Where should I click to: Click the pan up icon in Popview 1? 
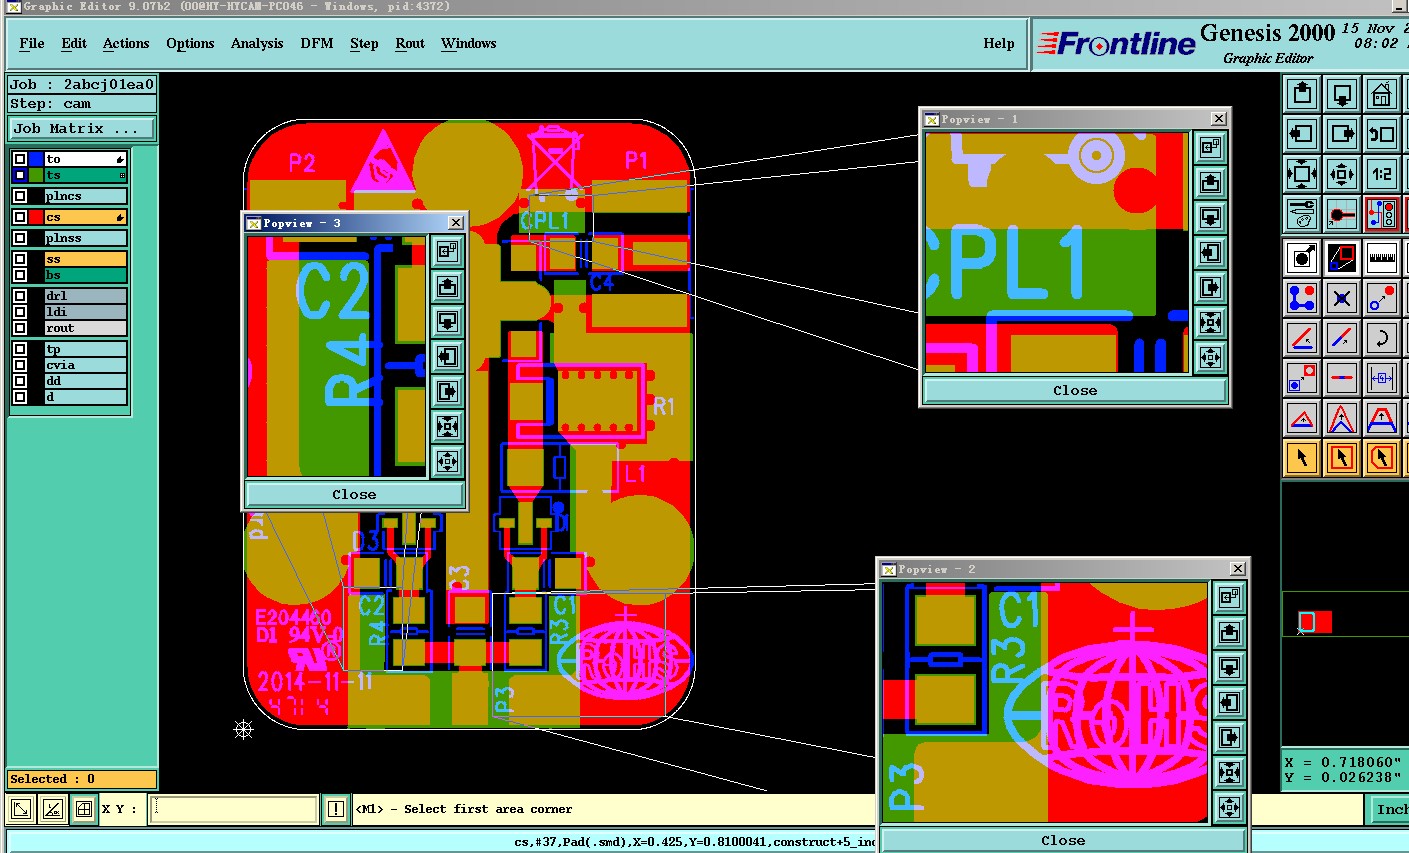click(x=1210, y=182)
